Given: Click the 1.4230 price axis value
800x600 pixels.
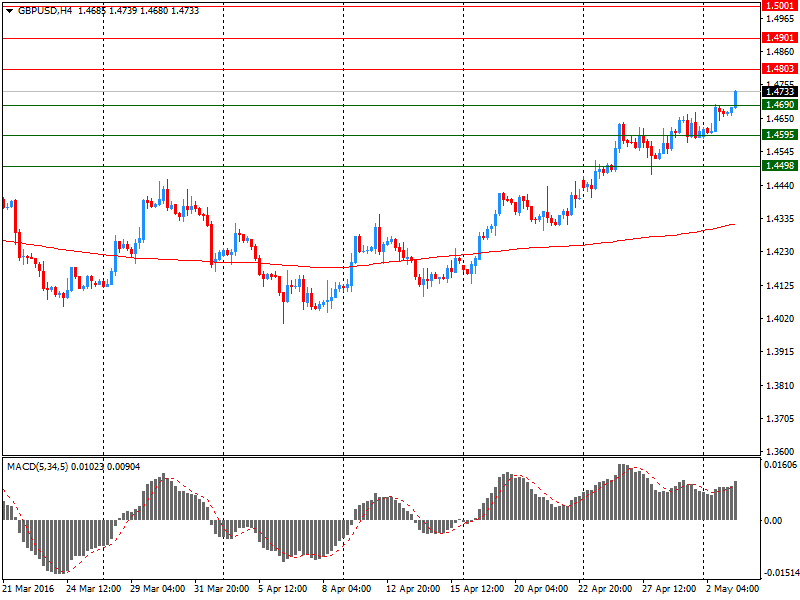Looking at the screenshot, I should tap(780, 252).
